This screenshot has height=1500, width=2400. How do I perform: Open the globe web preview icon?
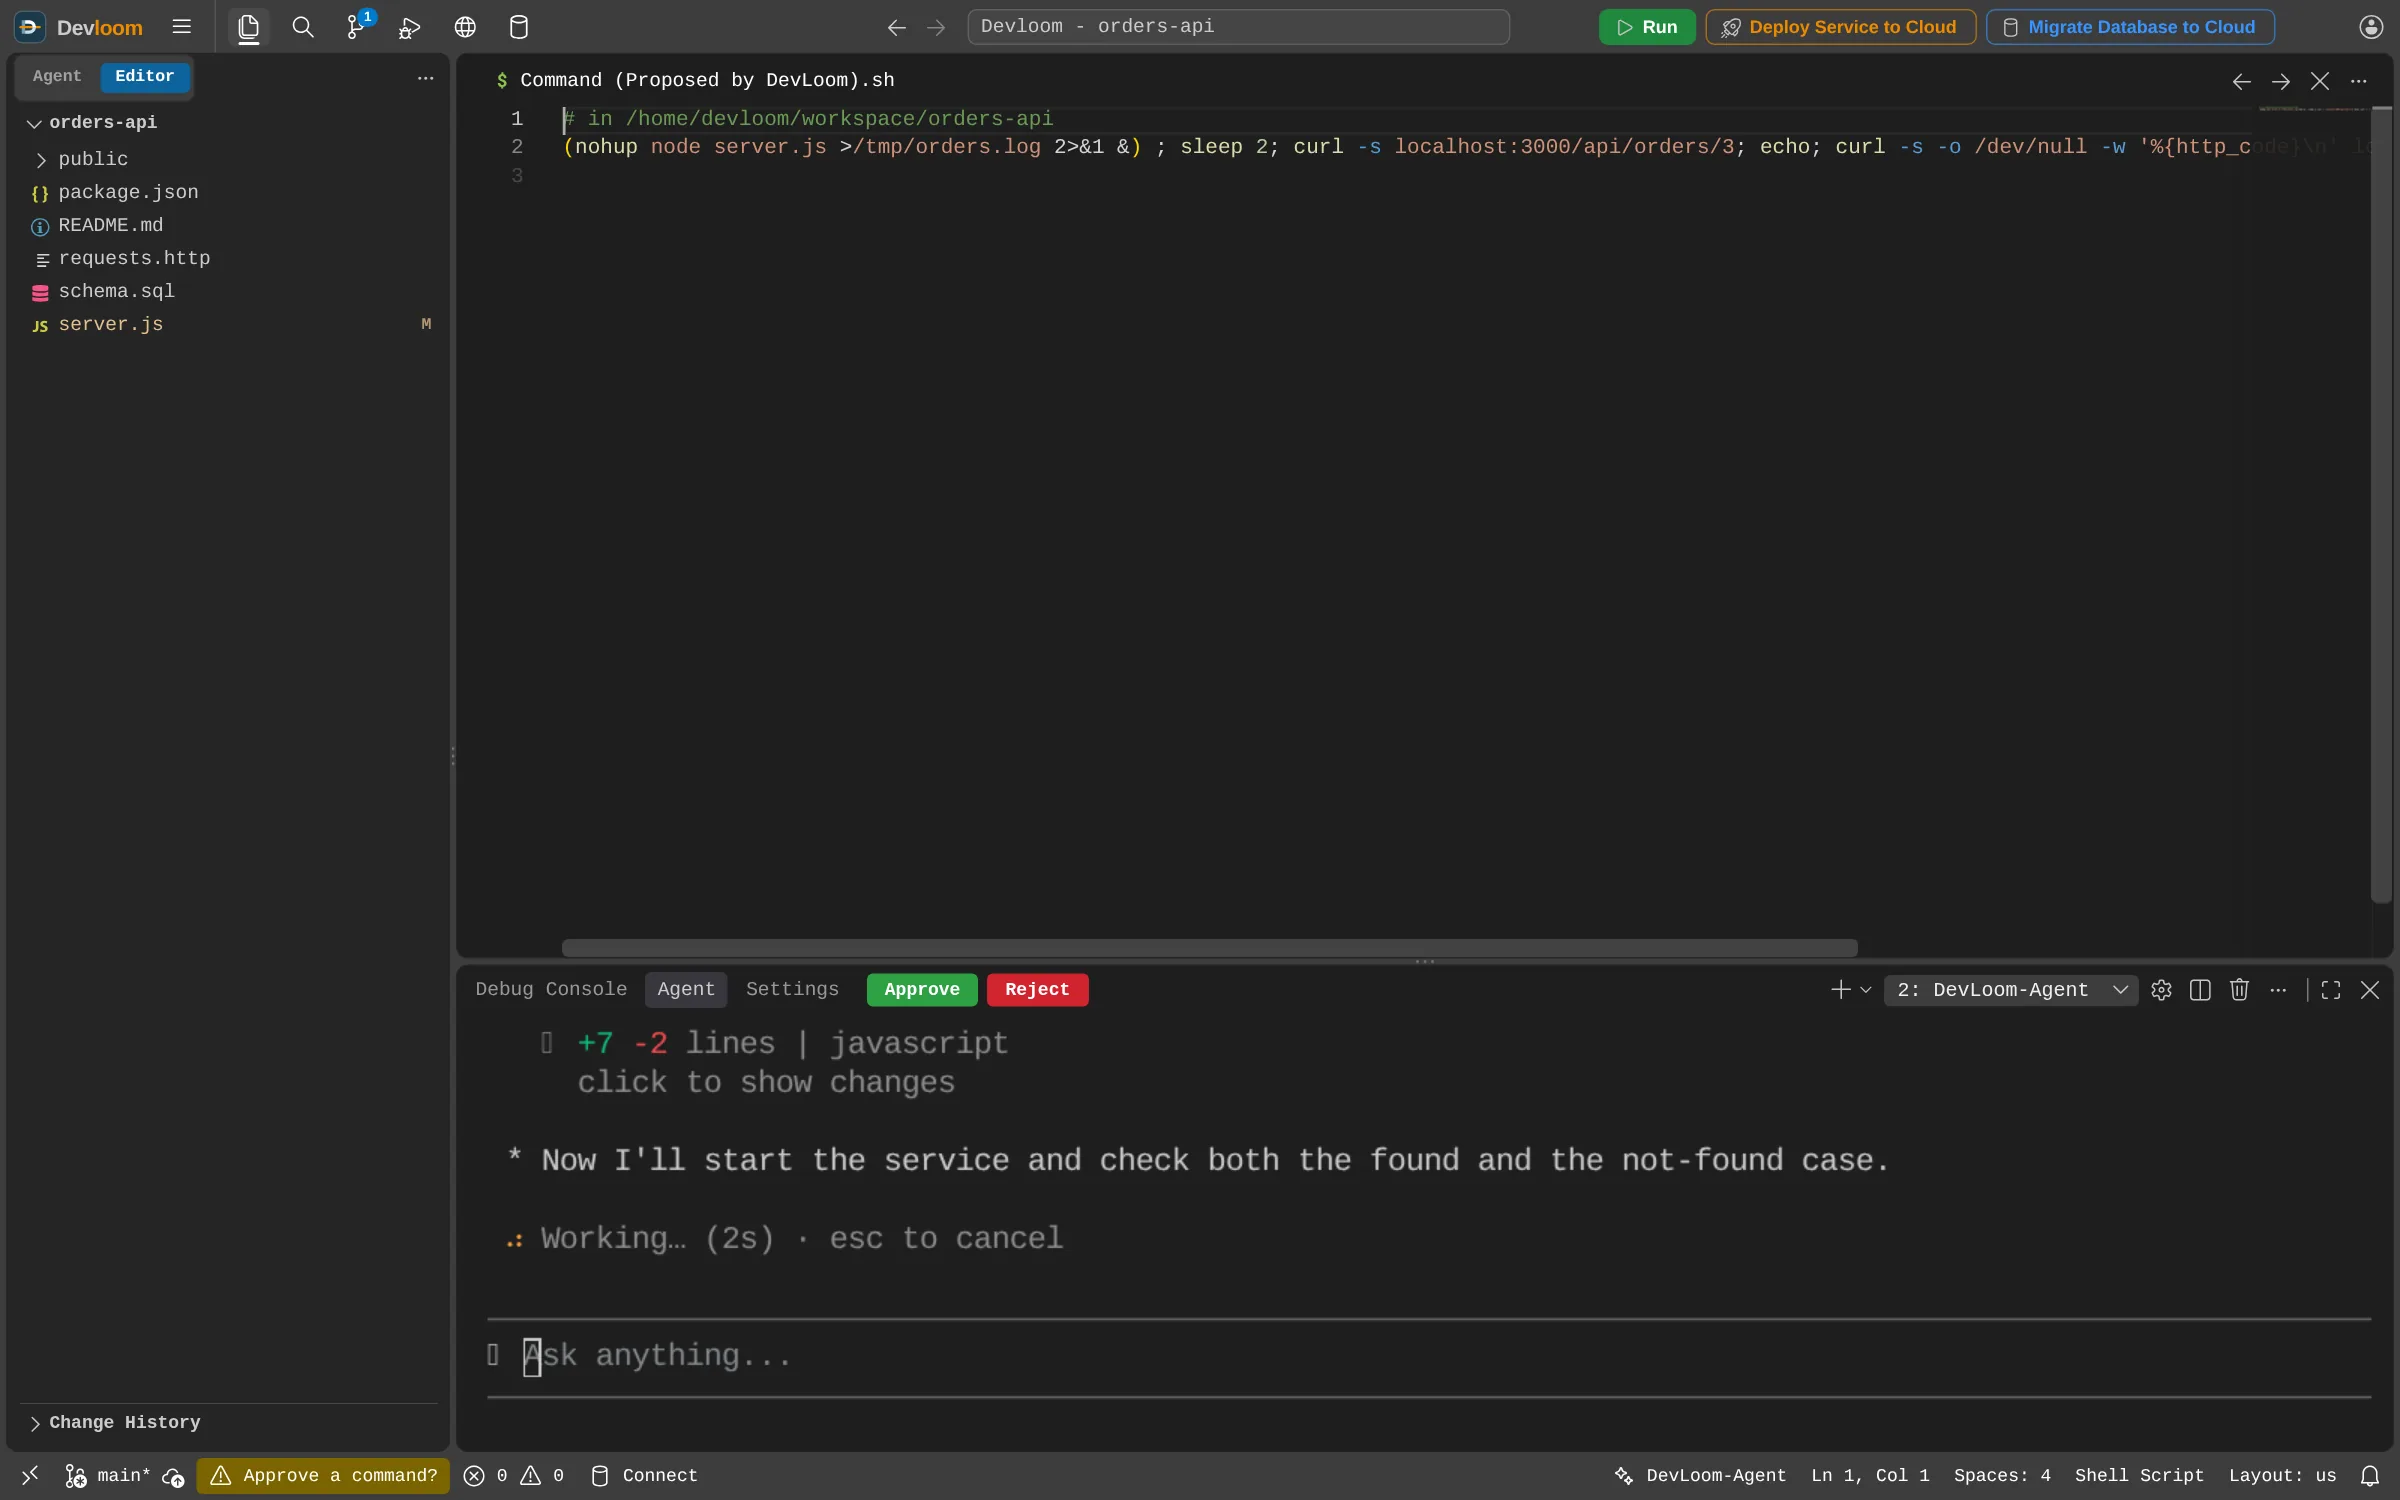(x=465, y=27)
